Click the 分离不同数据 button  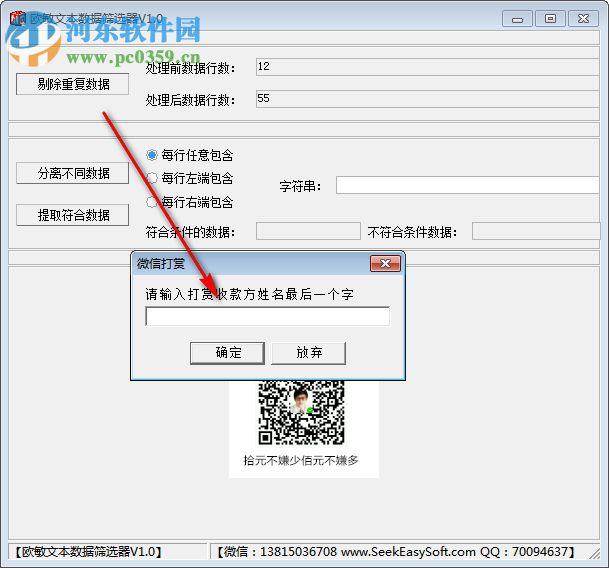pos(72,173)
